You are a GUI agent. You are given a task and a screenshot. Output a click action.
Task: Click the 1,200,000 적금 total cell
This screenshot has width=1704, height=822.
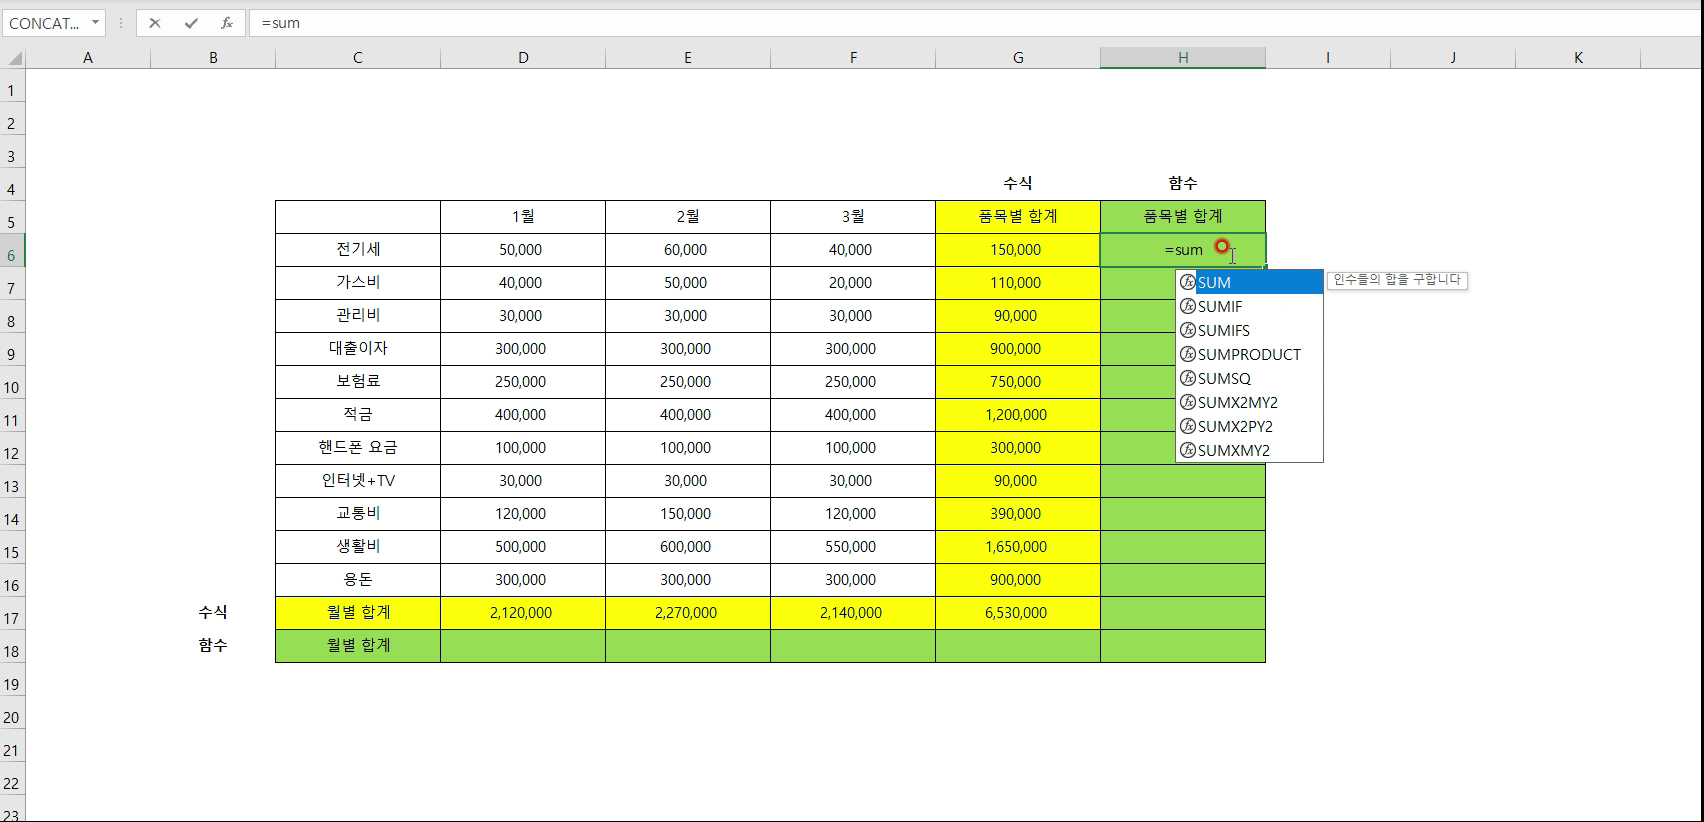[x=1018, y=415]
